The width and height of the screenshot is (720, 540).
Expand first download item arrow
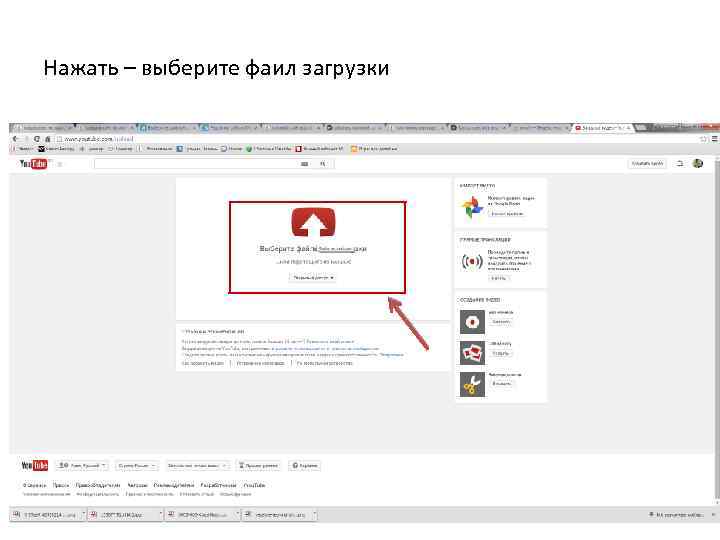pyautogui.click(x=84, y=515)
